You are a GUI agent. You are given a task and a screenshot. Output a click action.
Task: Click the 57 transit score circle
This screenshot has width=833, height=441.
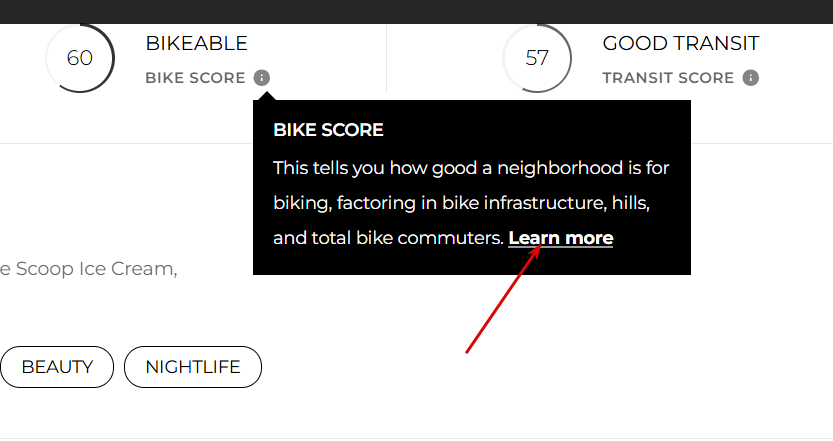537,58
